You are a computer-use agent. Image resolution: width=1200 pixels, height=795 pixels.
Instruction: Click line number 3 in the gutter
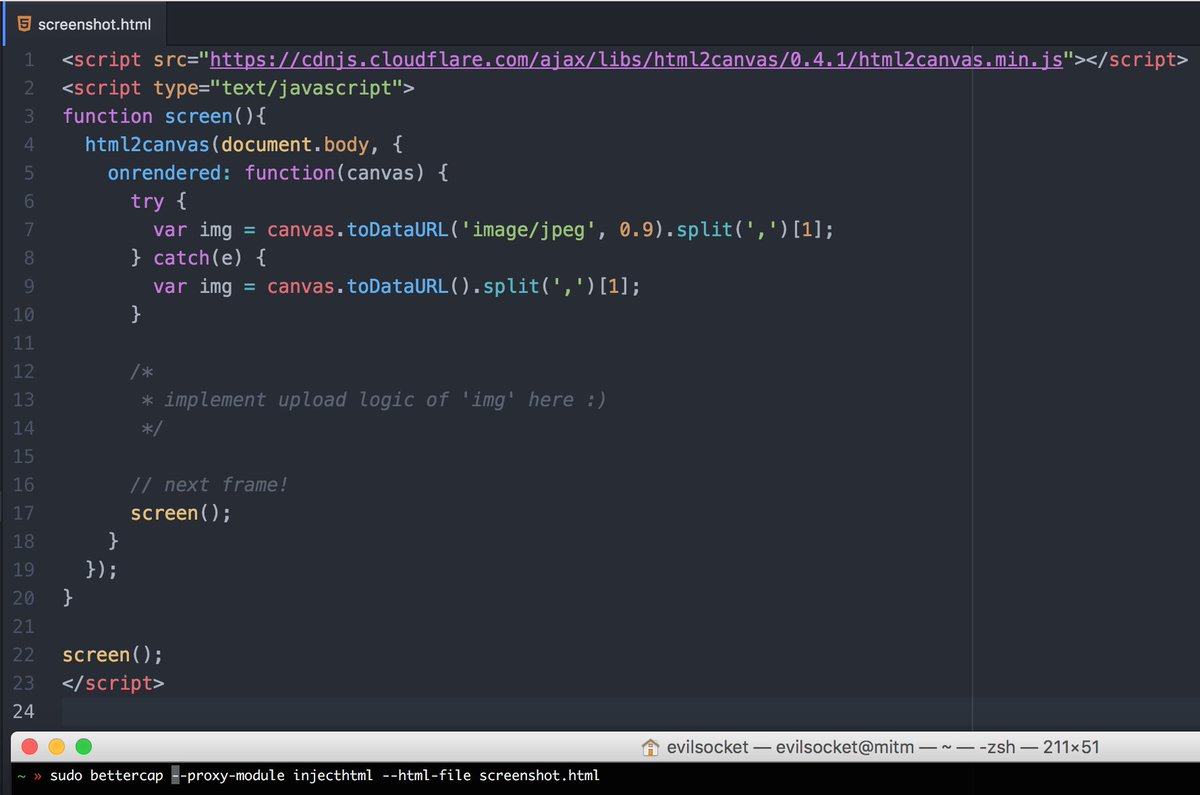pyautogui.click(x=29, y=116)
